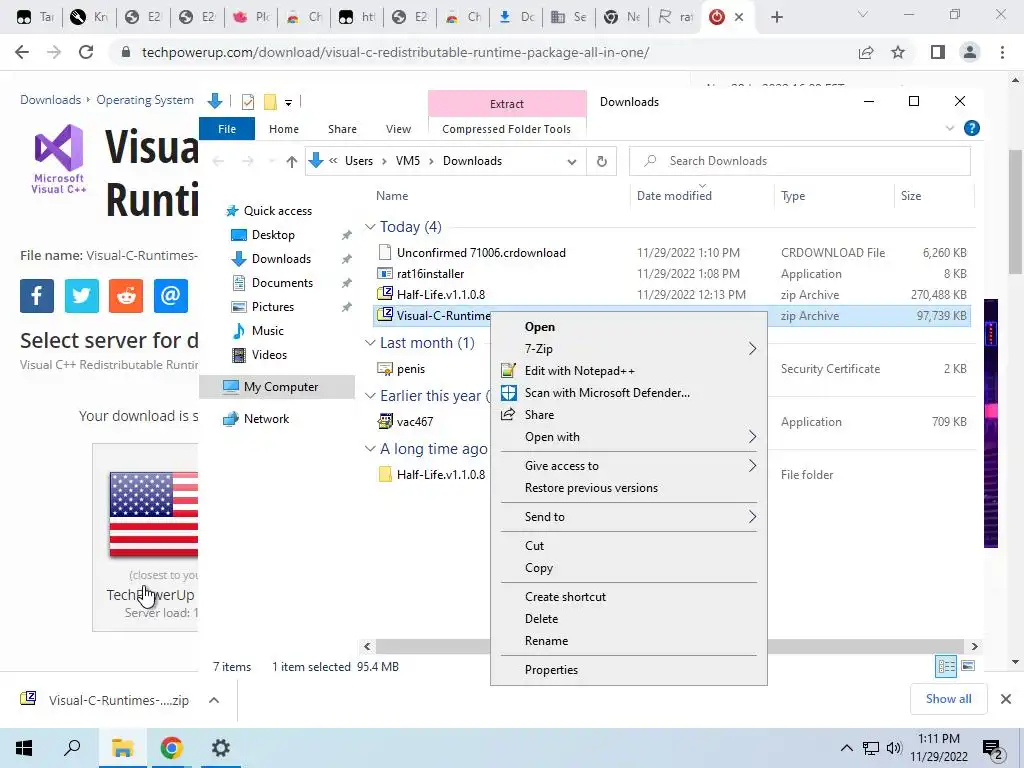
Task: Click the New folder quick access icon
Action: tap(270, 102)
